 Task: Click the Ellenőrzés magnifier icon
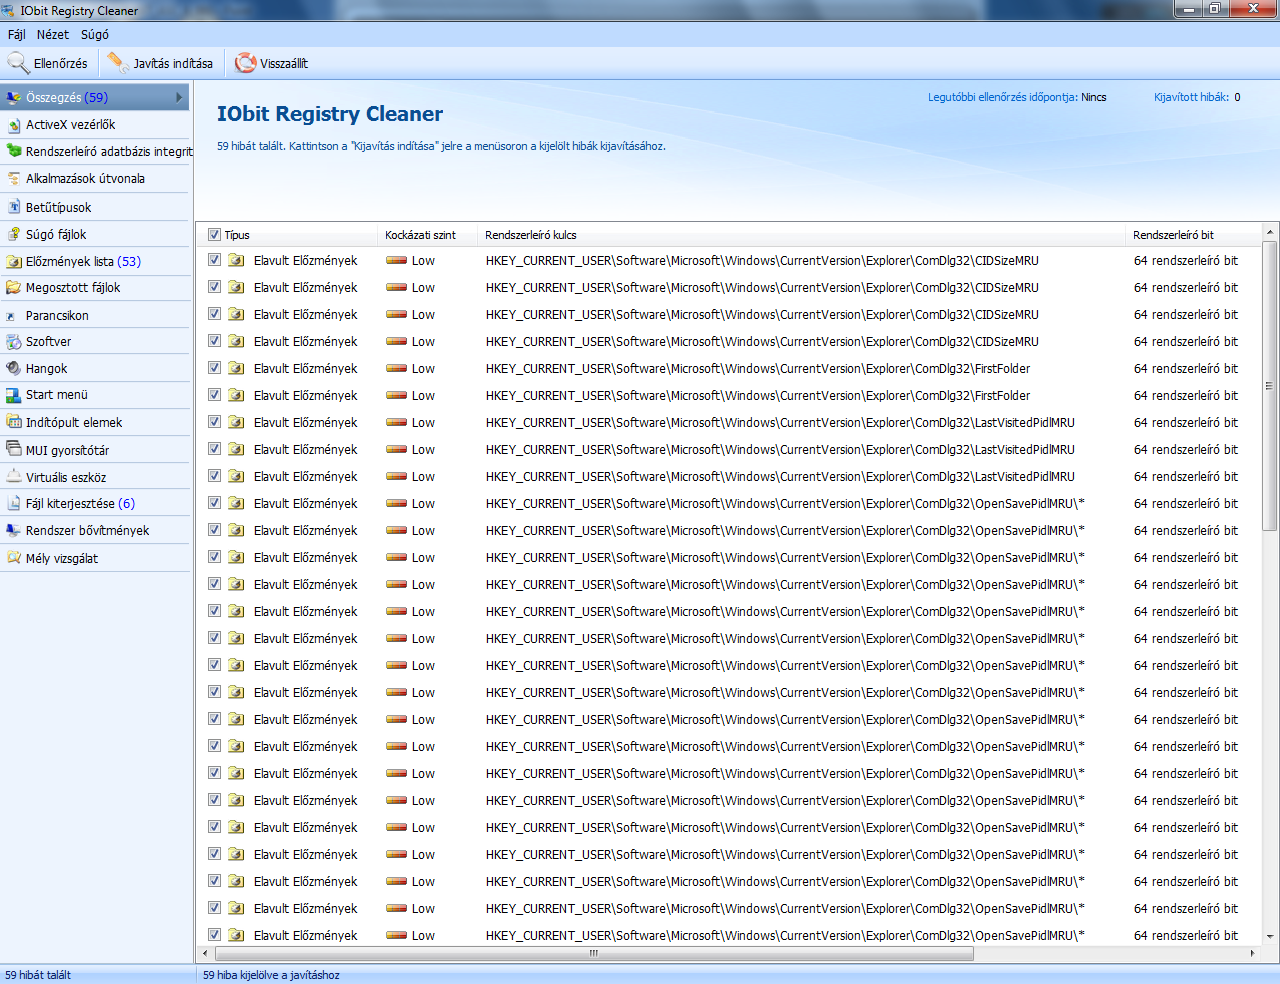18,63
